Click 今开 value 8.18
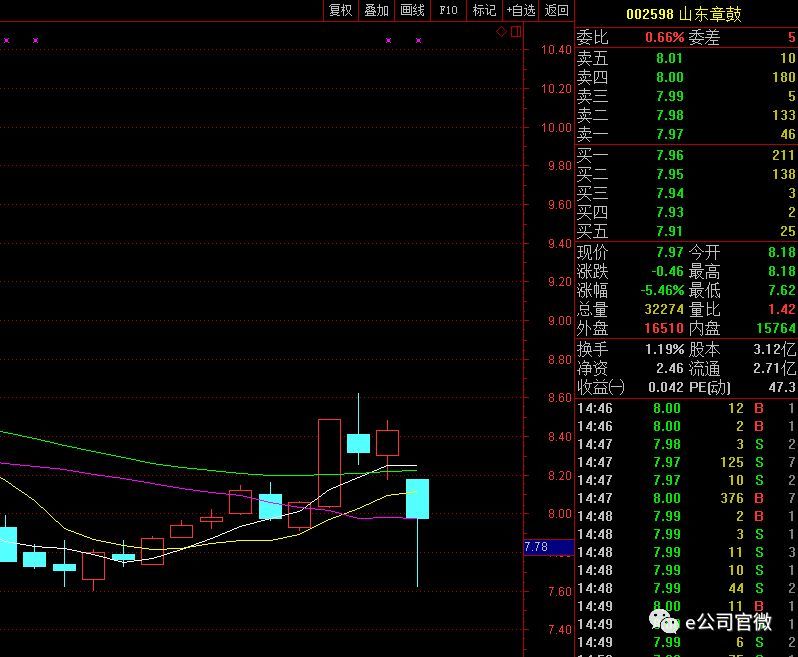Viewport: 798px width, 657px height. pos(782,252)
